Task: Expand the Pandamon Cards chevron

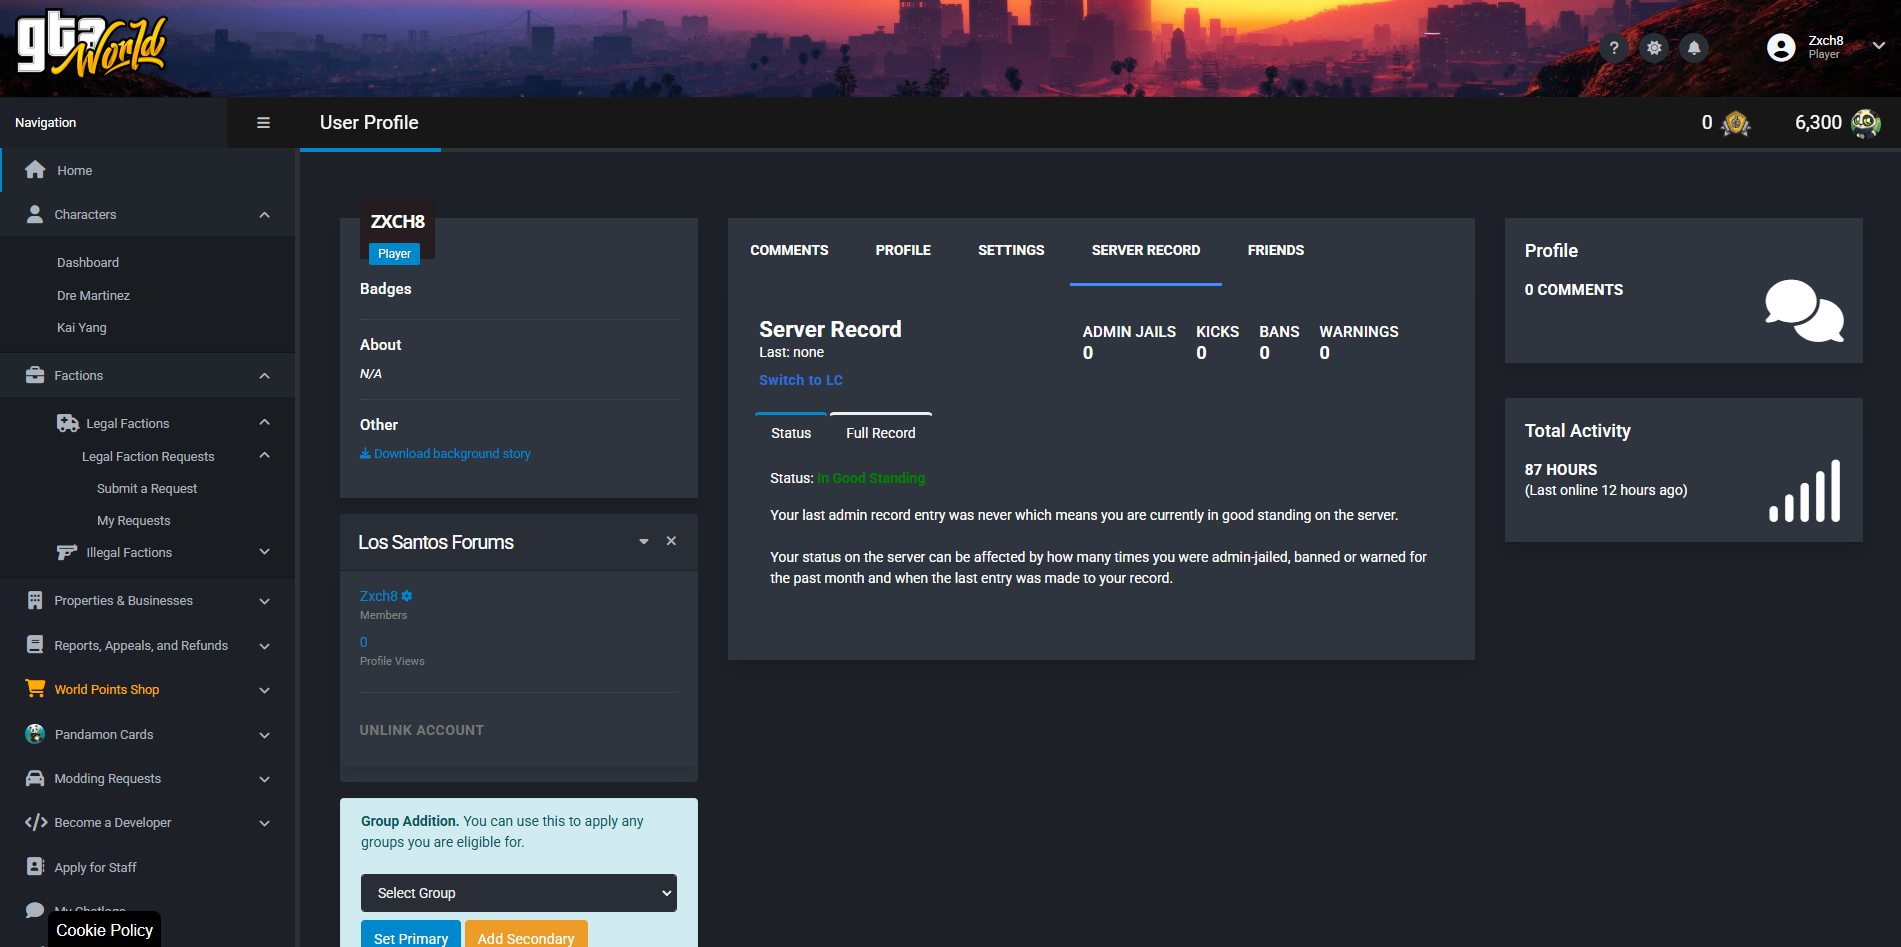Action: (x=264, y=735)
